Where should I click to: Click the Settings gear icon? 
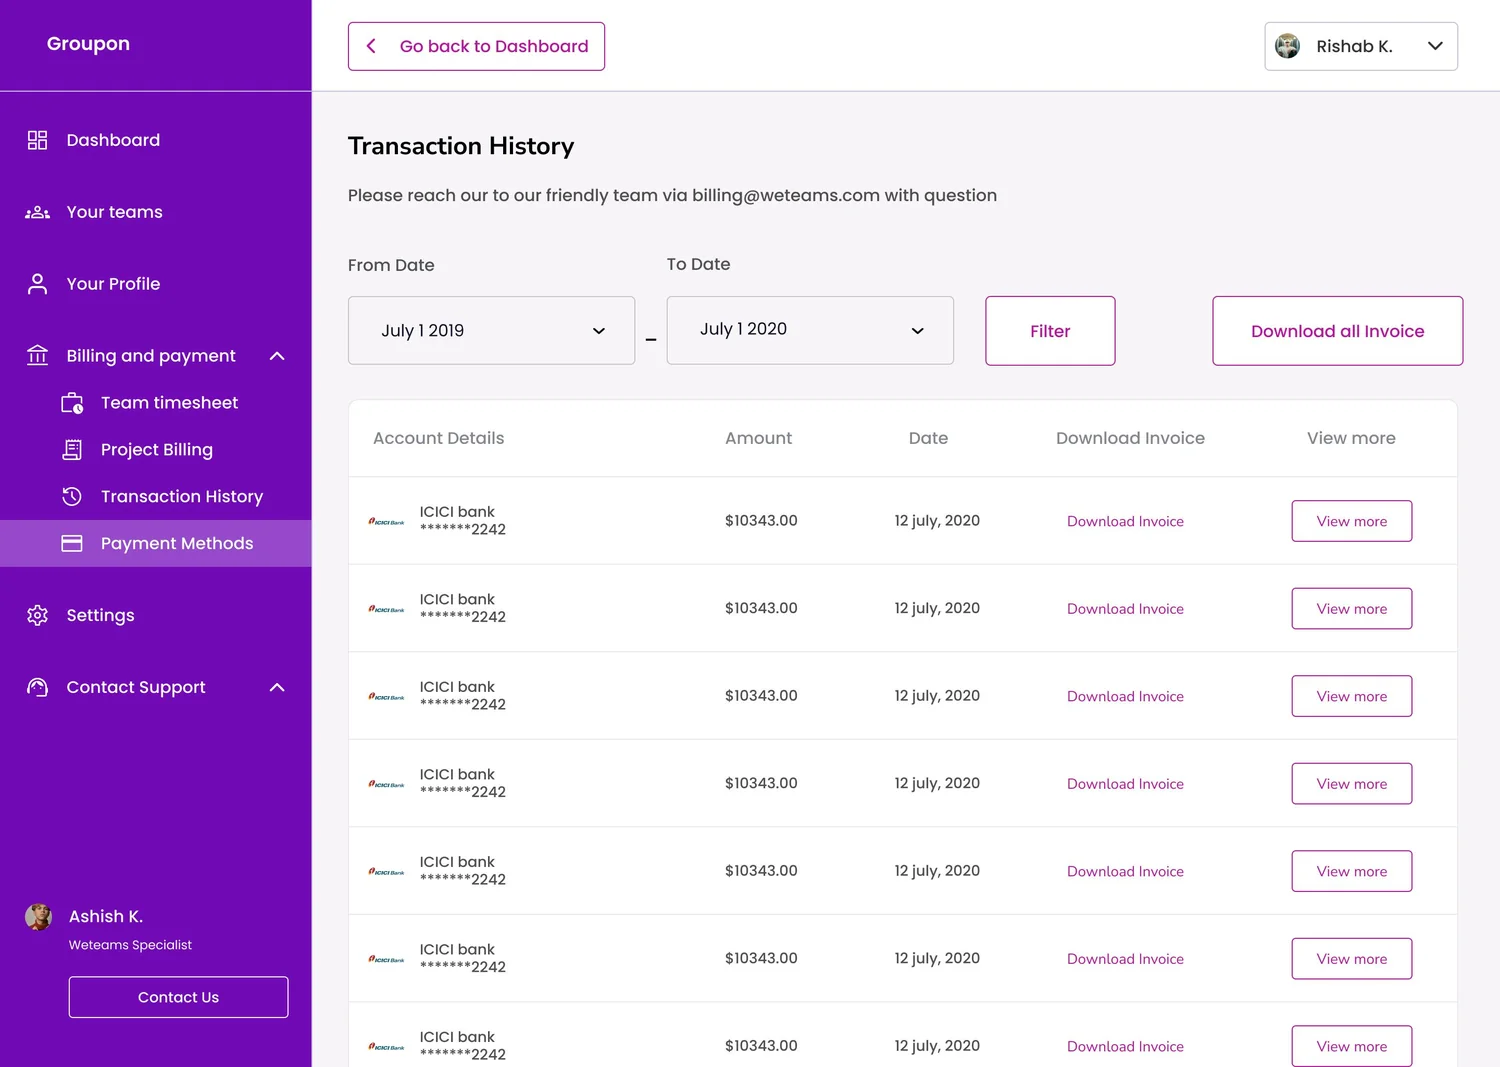pos(37,615)
